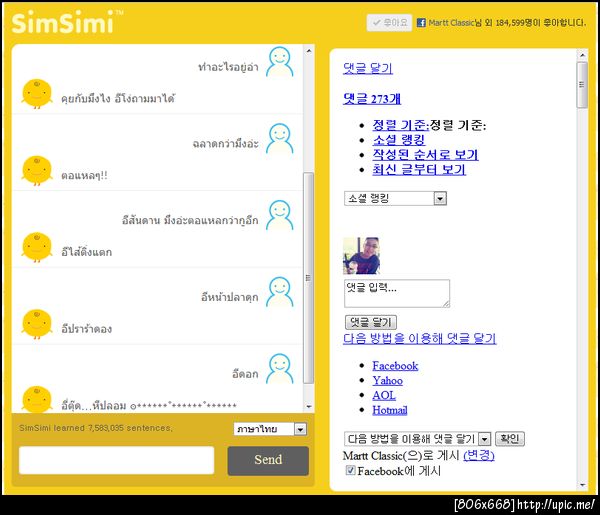Screen dimensions: 600x515
Task: Click the comments panel scrollbar down arrow
Action: point(582,485)
